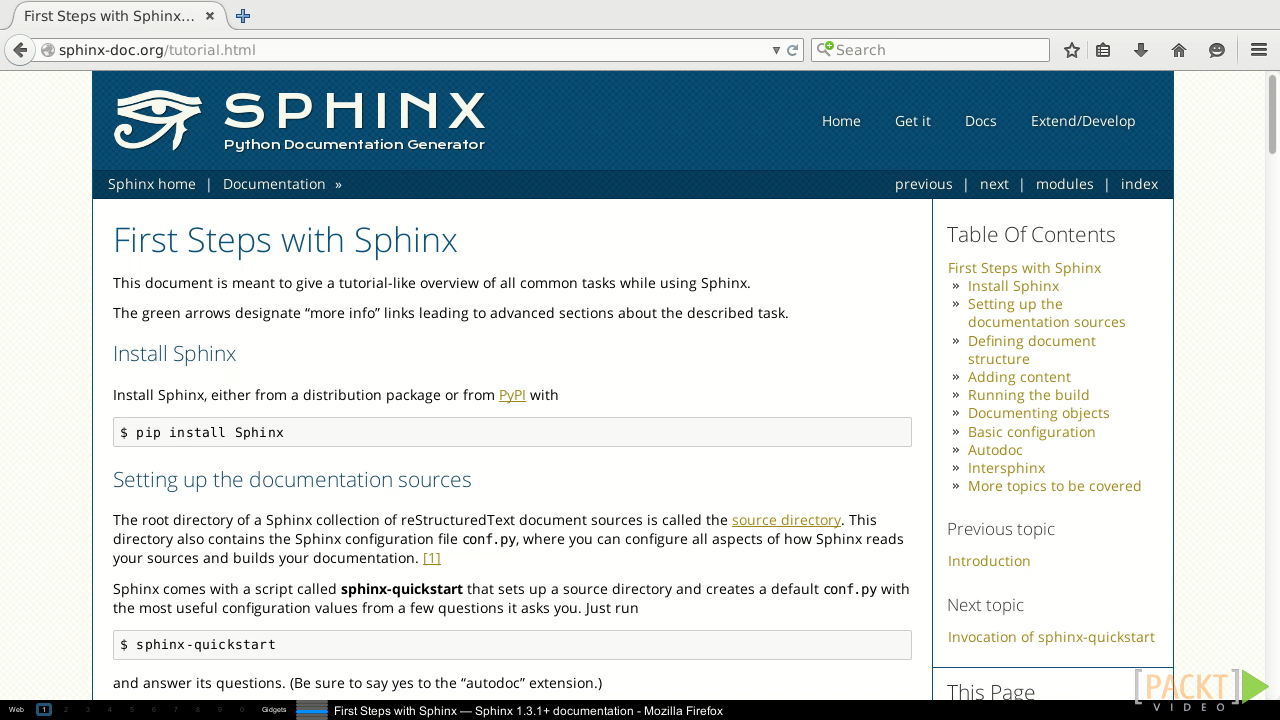1280x720 pixels.
Task: Switch to workspace 1 in taskbar
Action: 43,710
